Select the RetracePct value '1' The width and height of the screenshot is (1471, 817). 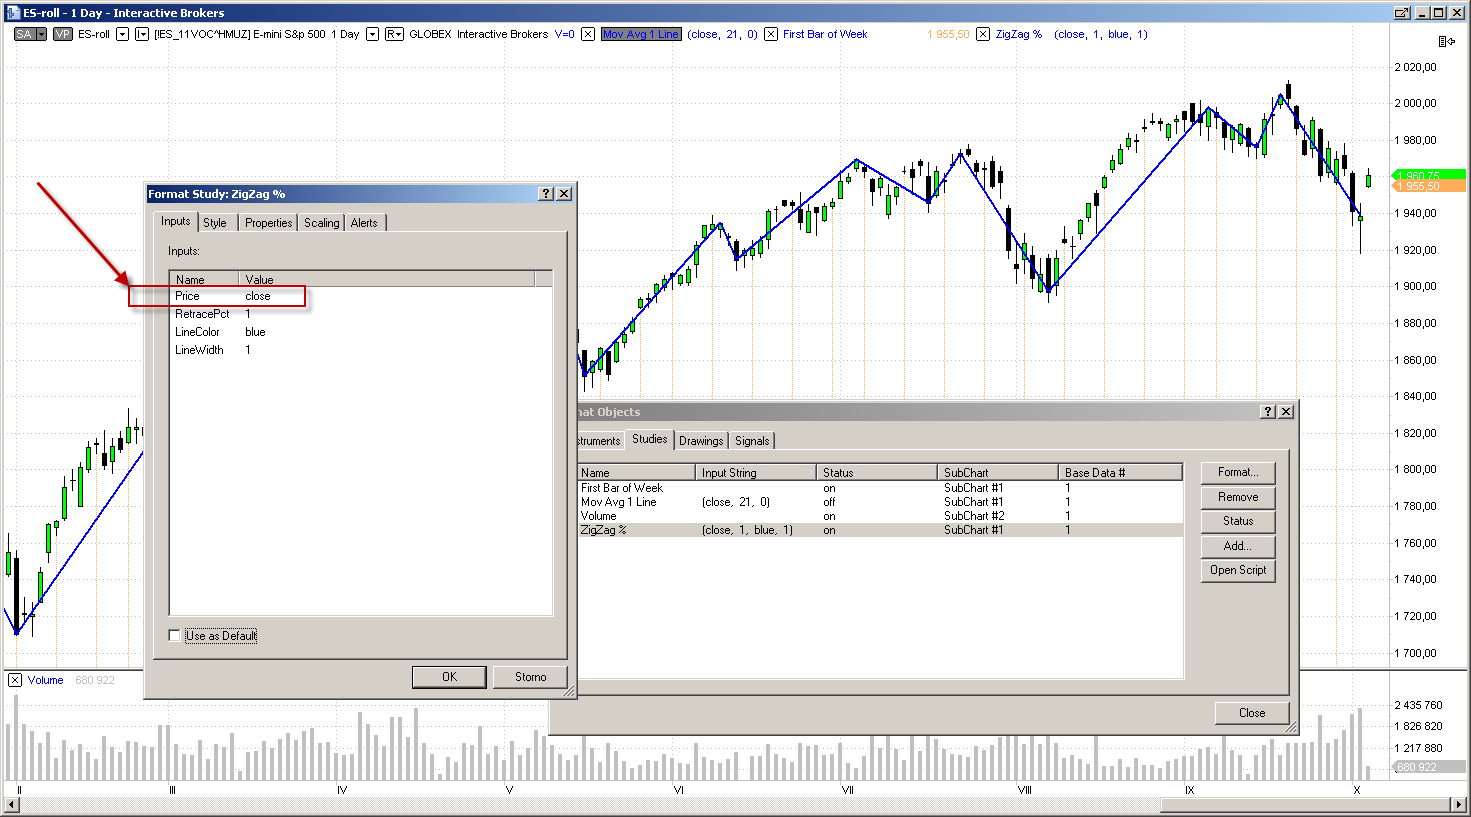248,314
